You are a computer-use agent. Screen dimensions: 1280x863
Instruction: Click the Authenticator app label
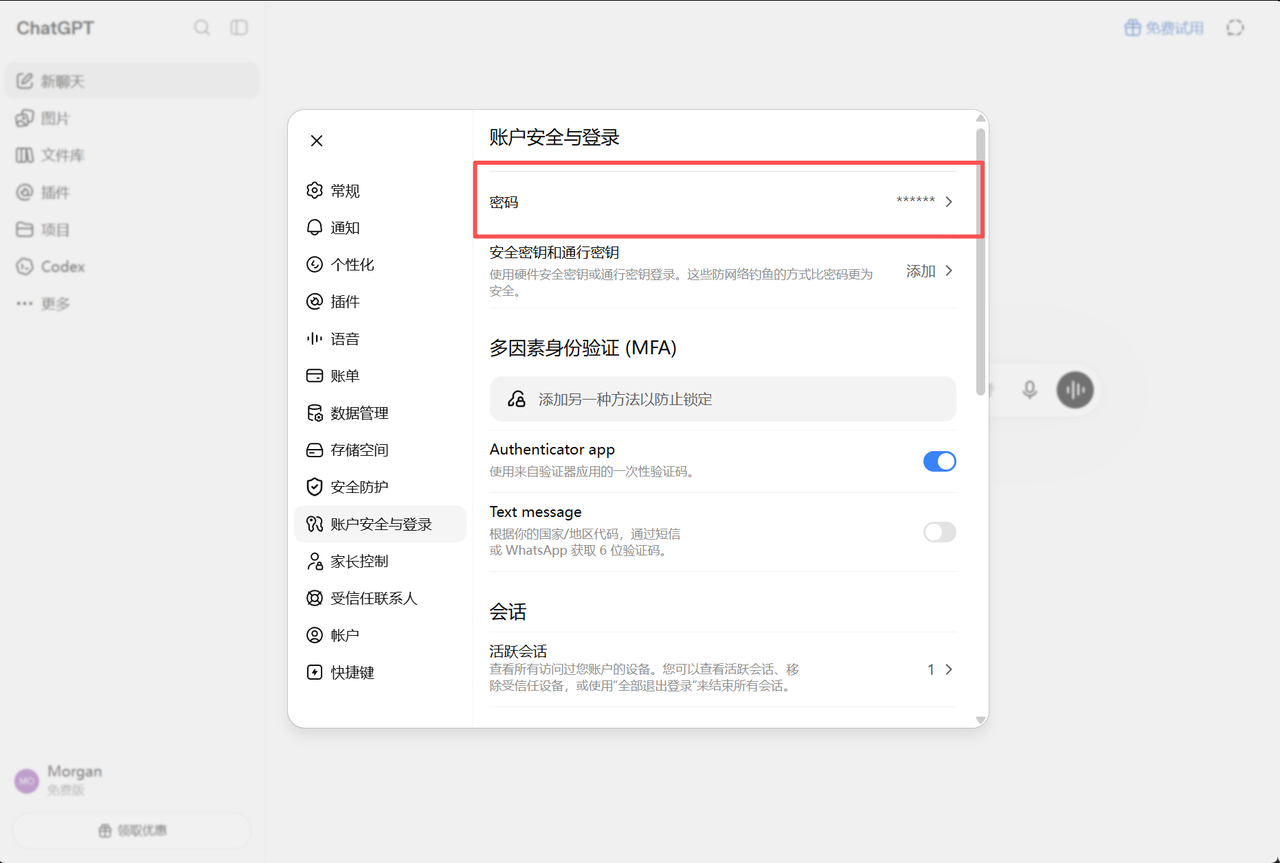[x=552, y=450]
